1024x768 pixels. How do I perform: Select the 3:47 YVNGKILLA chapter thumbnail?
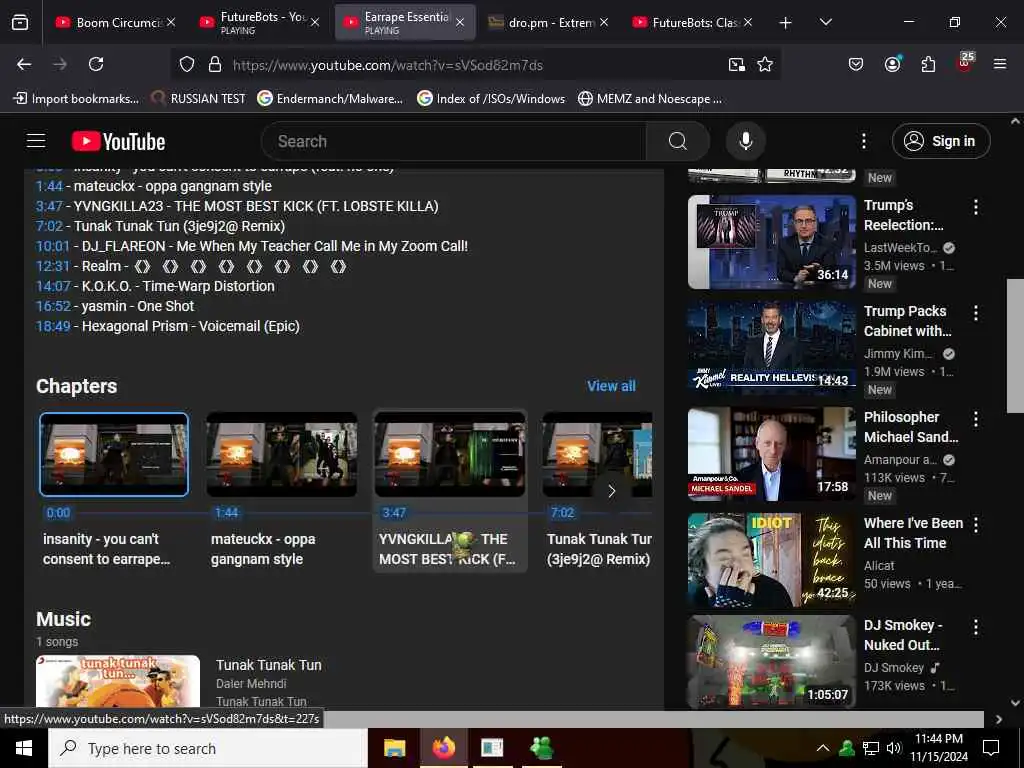point(450,455)
